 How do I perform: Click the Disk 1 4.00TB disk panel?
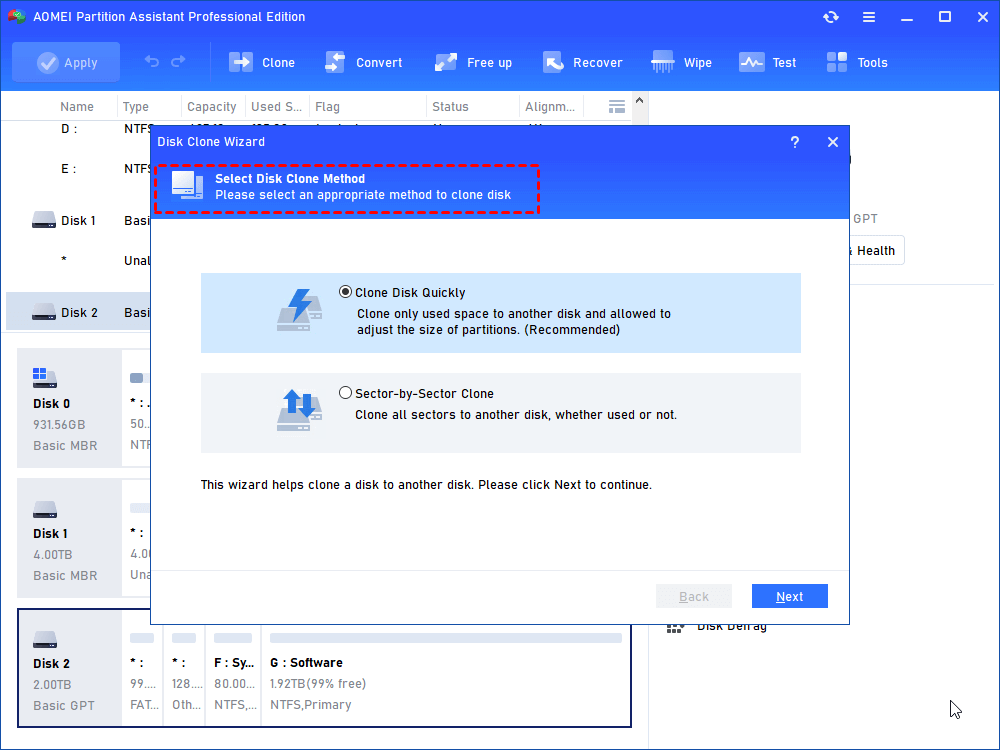tap(70, 538)
